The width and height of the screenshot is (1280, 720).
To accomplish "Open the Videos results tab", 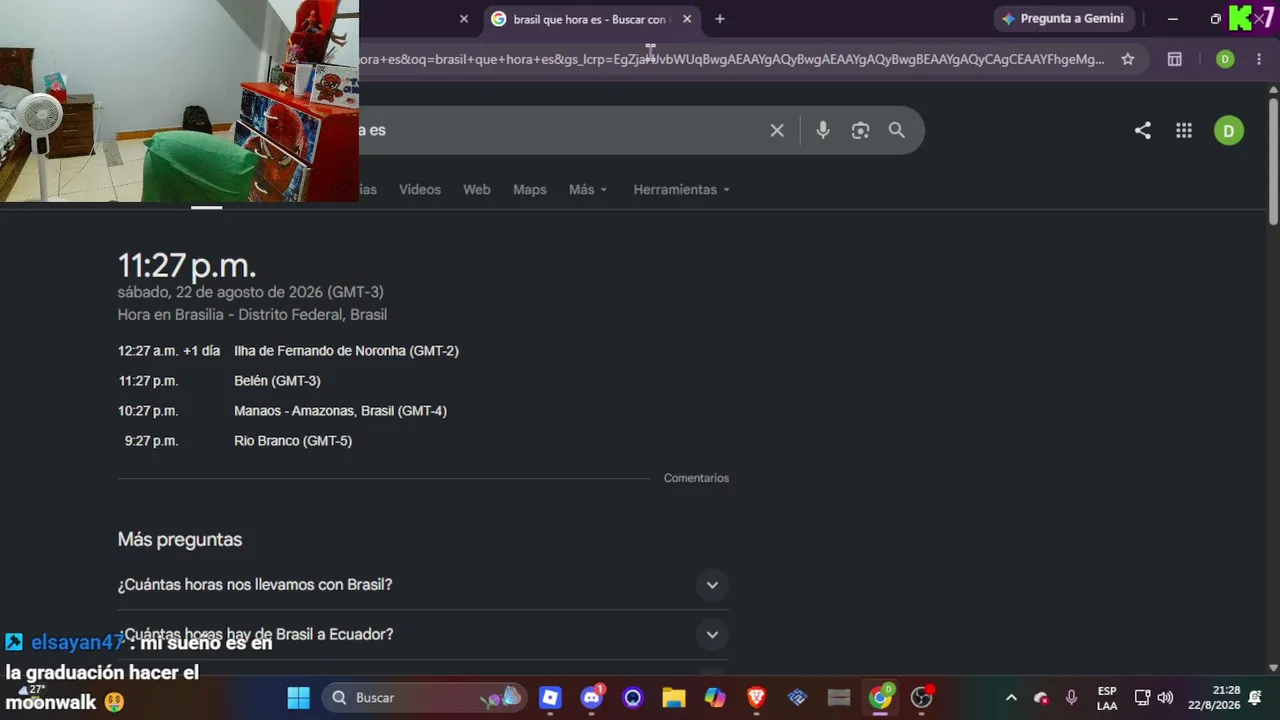I will [x=420, y=190].
